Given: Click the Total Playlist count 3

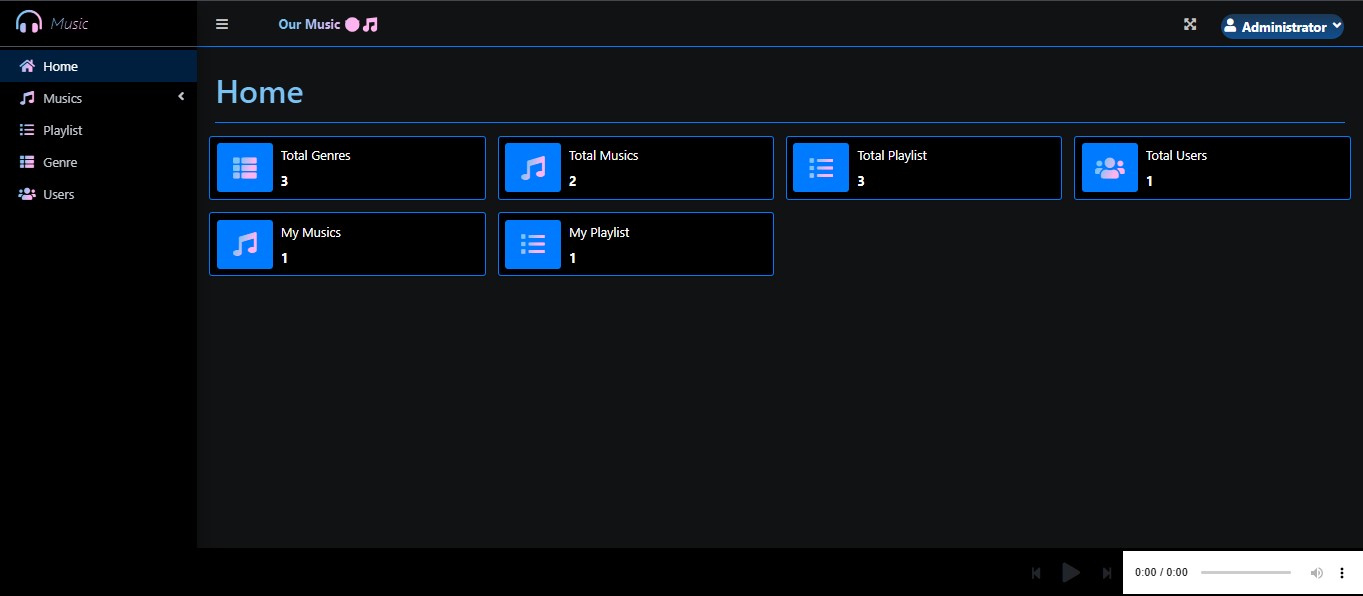Looking at the screenshot, I should click(861, 181).
